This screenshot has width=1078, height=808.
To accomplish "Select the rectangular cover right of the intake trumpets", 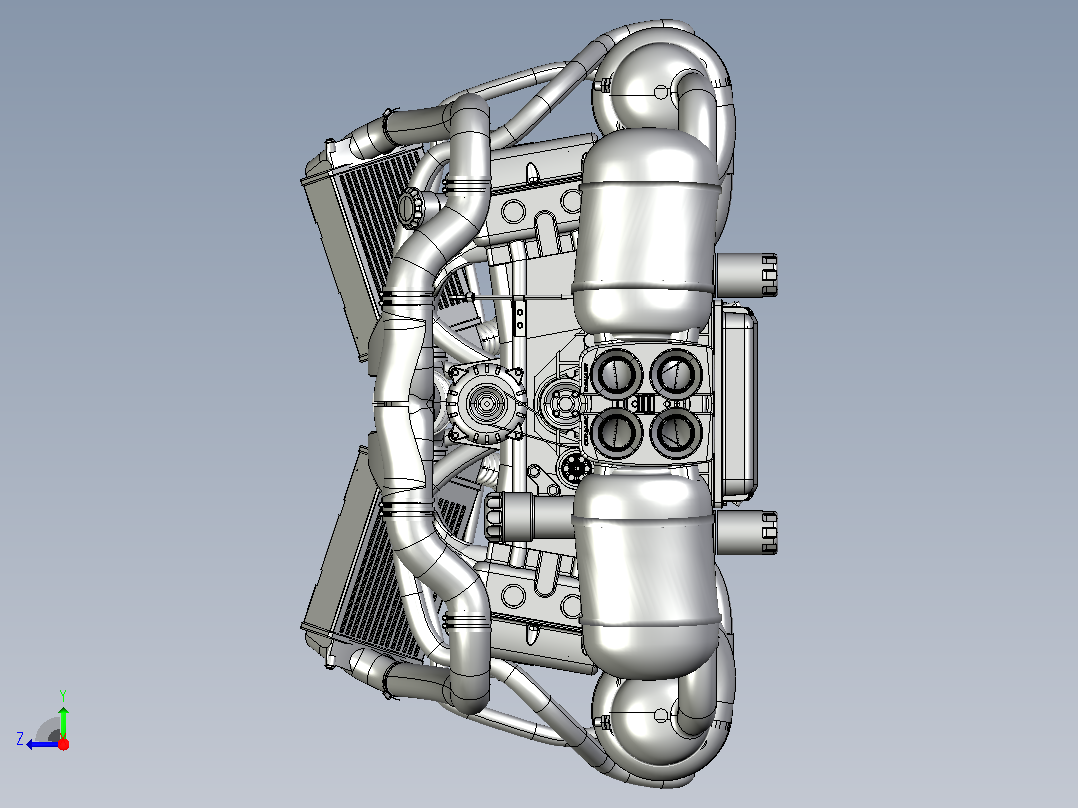I will click(x=736, y=404).
